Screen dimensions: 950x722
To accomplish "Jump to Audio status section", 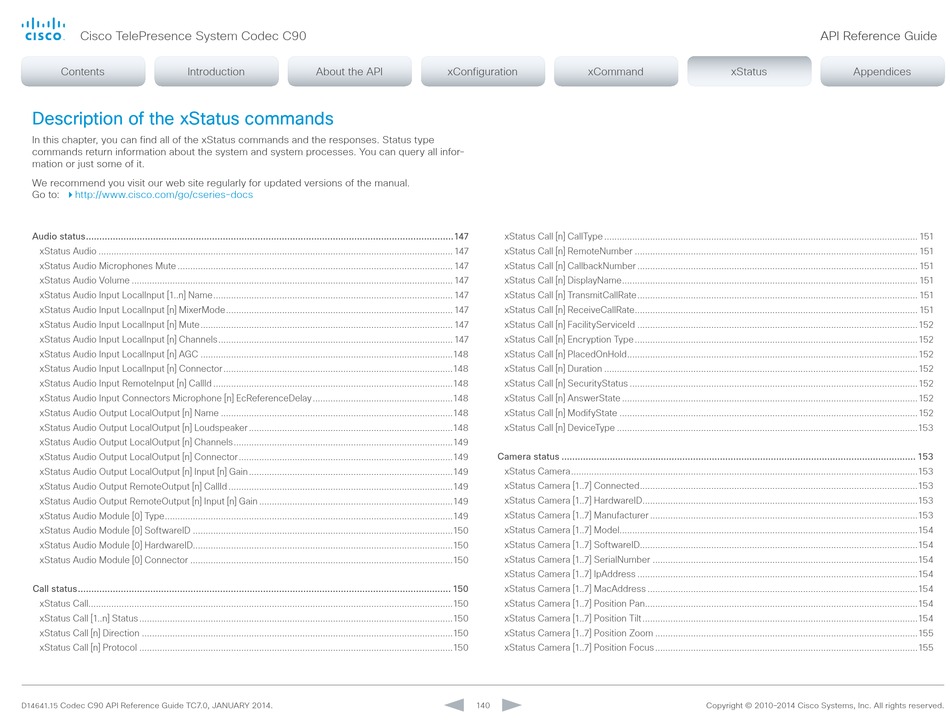I will pyautogui.click(x=250, y=237).
